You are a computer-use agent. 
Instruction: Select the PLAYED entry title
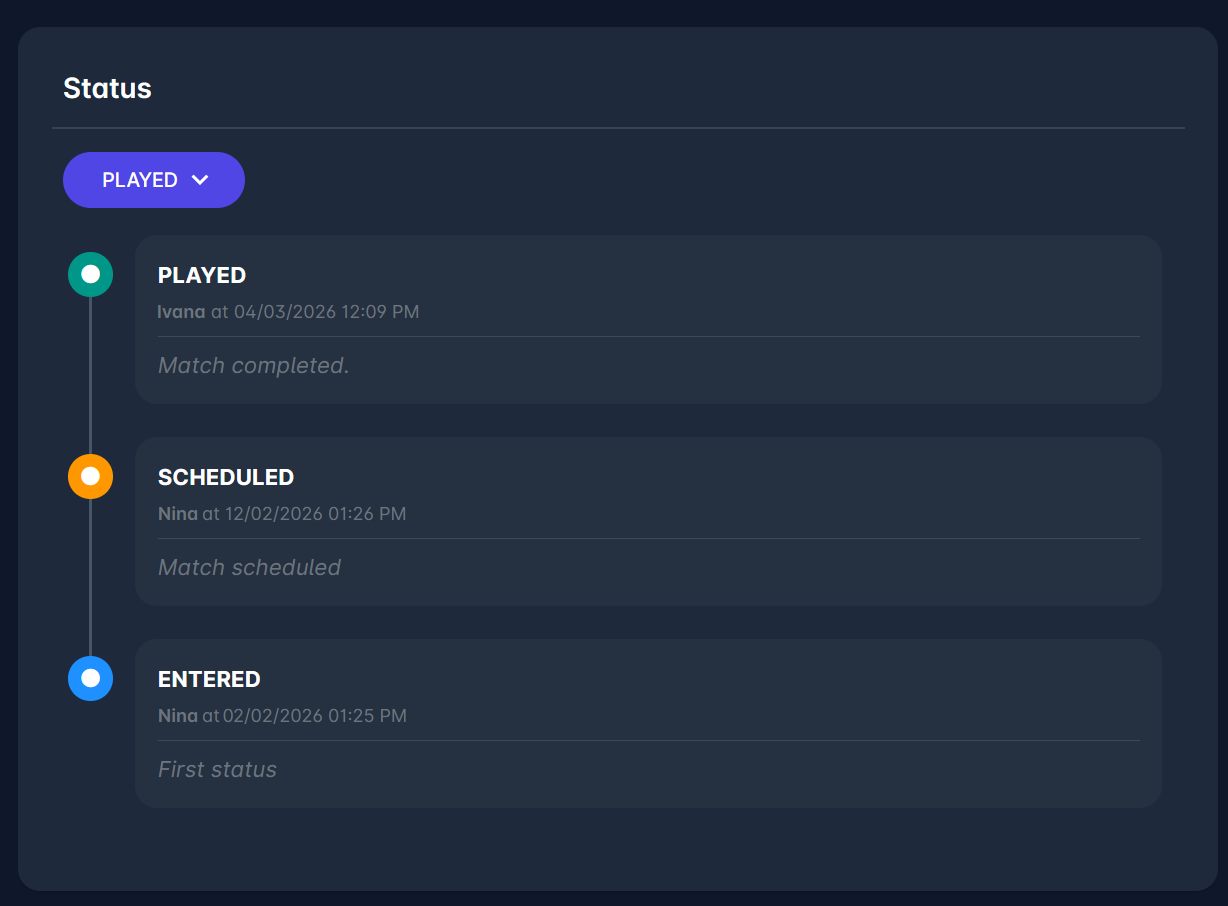click(202, 275)
